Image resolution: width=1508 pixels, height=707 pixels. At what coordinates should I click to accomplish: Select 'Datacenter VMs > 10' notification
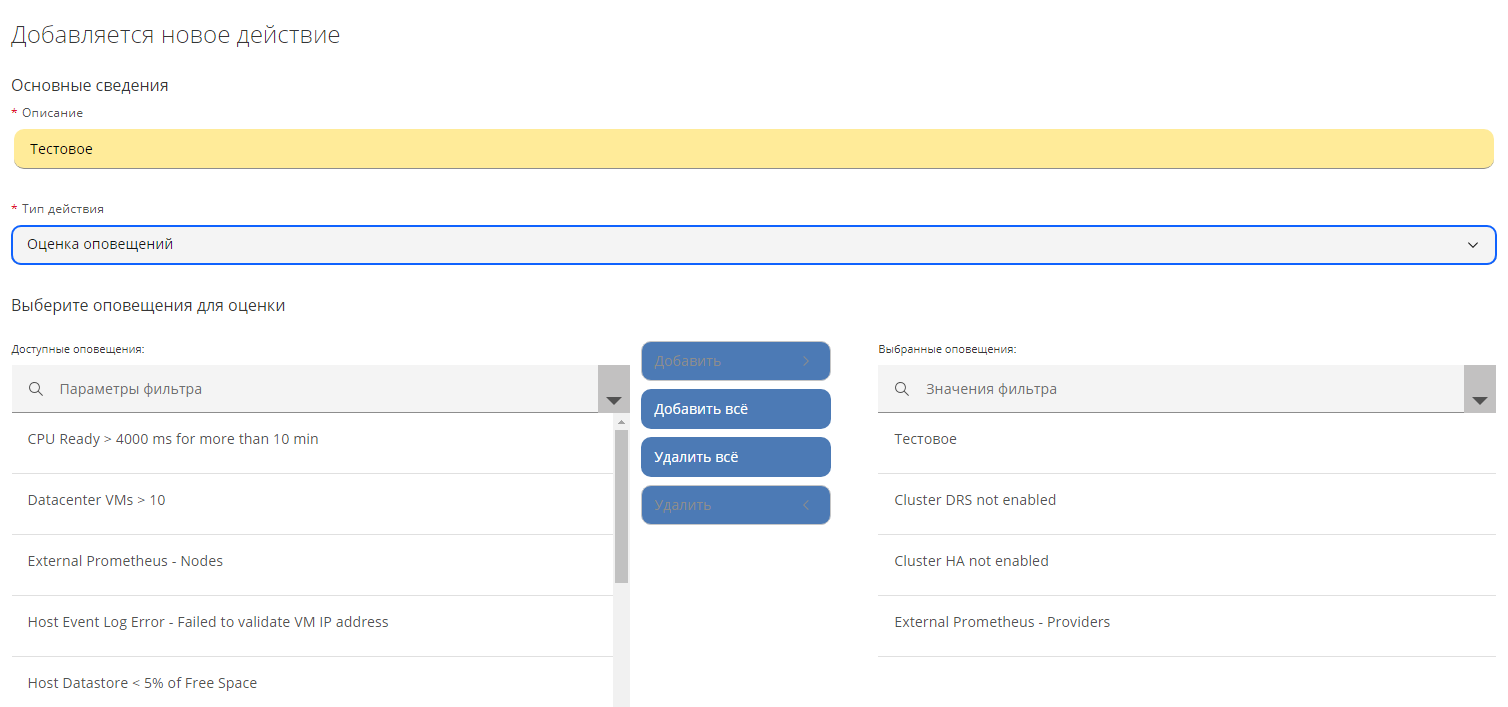click(97, 500)
